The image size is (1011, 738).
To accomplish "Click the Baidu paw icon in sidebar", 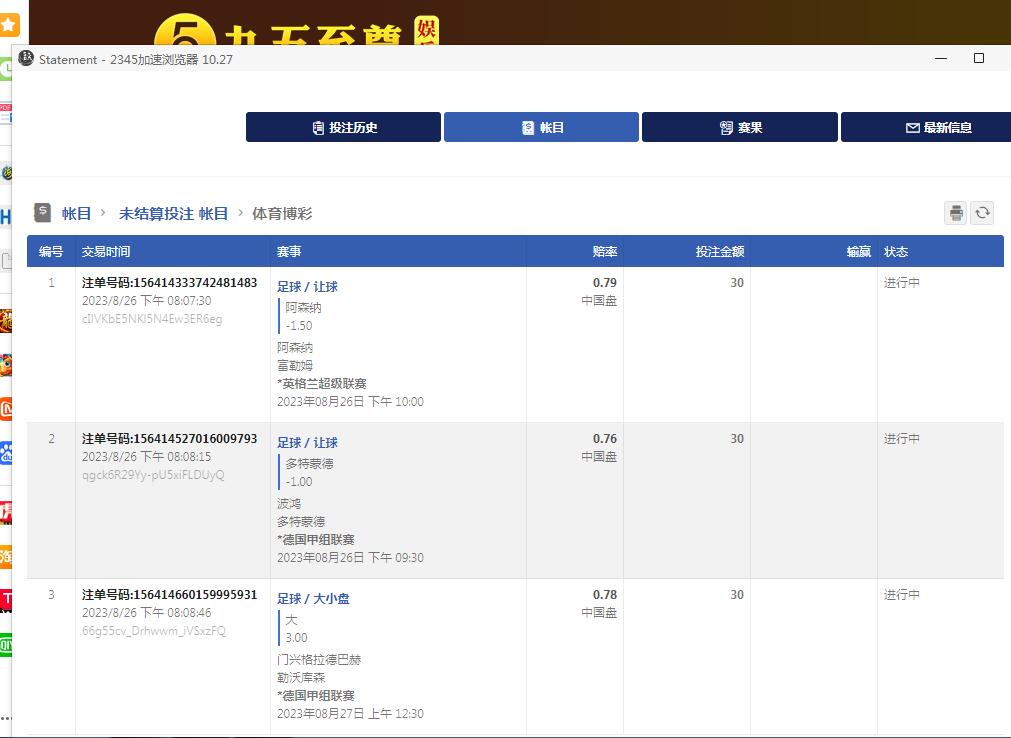I will click(x=6, y=453).
